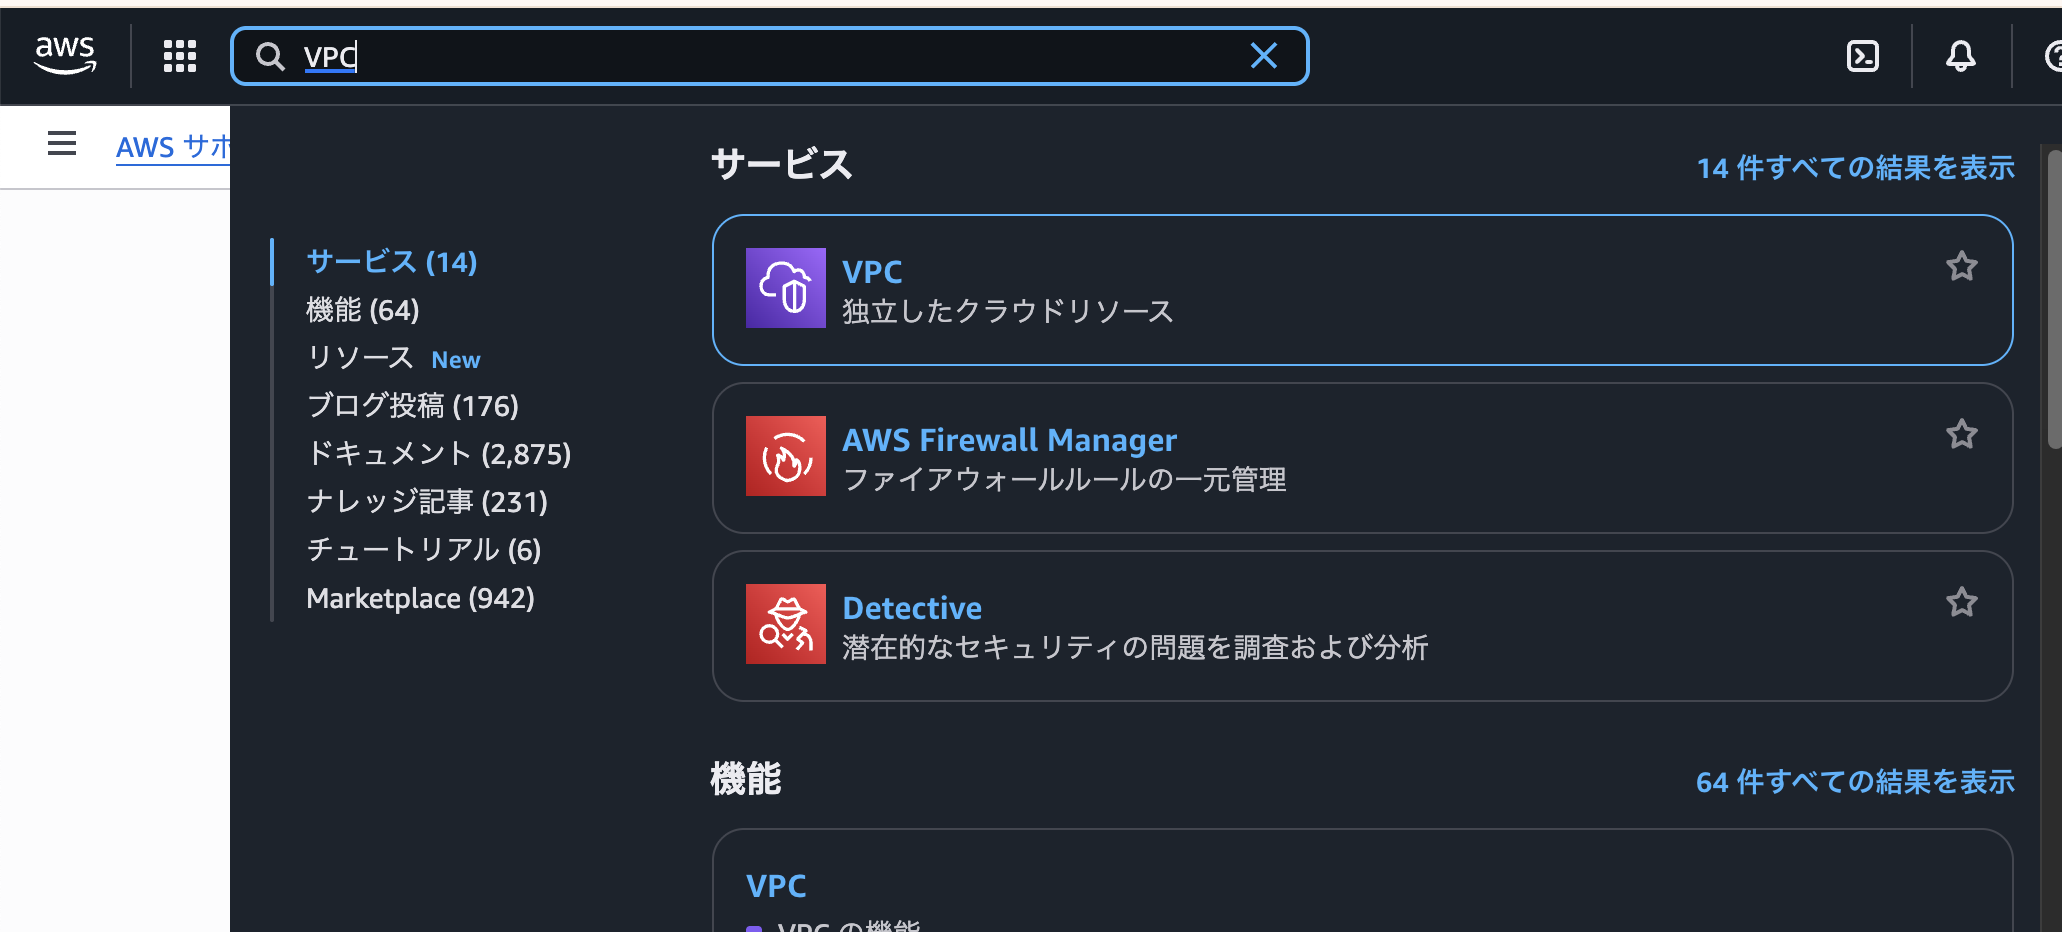The height and width of the screenshot is (932, 2062).
Task: Favorite VPC with the star
Action: [1961, 266]
